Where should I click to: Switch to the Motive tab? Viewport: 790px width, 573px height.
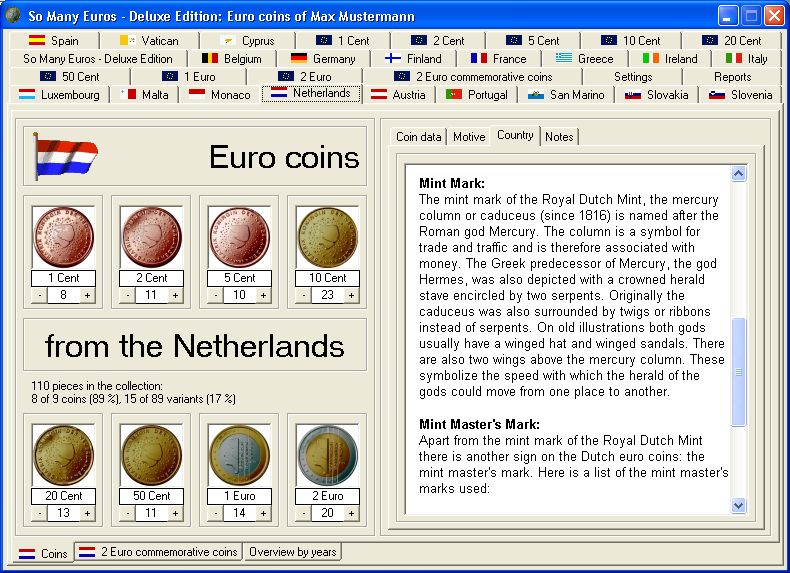pos(469,137)
